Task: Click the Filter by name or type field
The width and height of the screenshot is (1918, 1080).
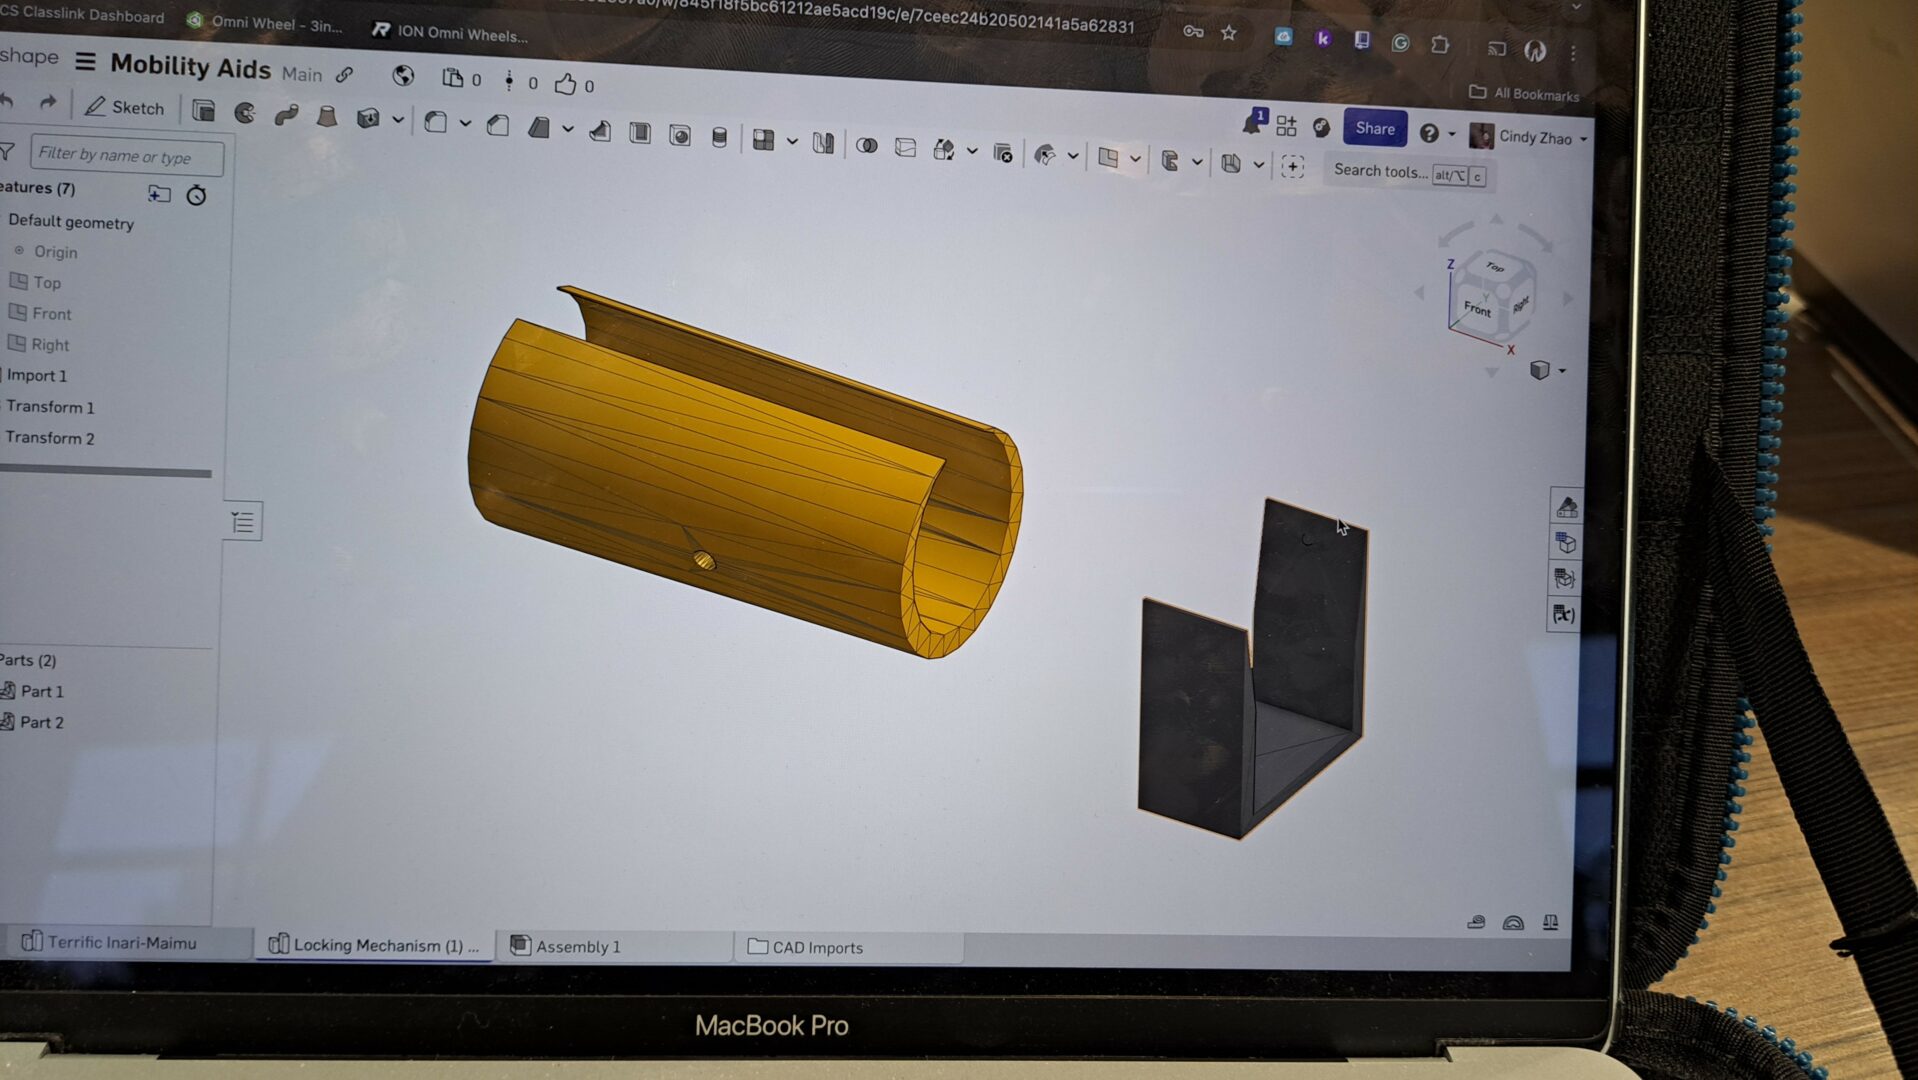Action: point(126,155)
